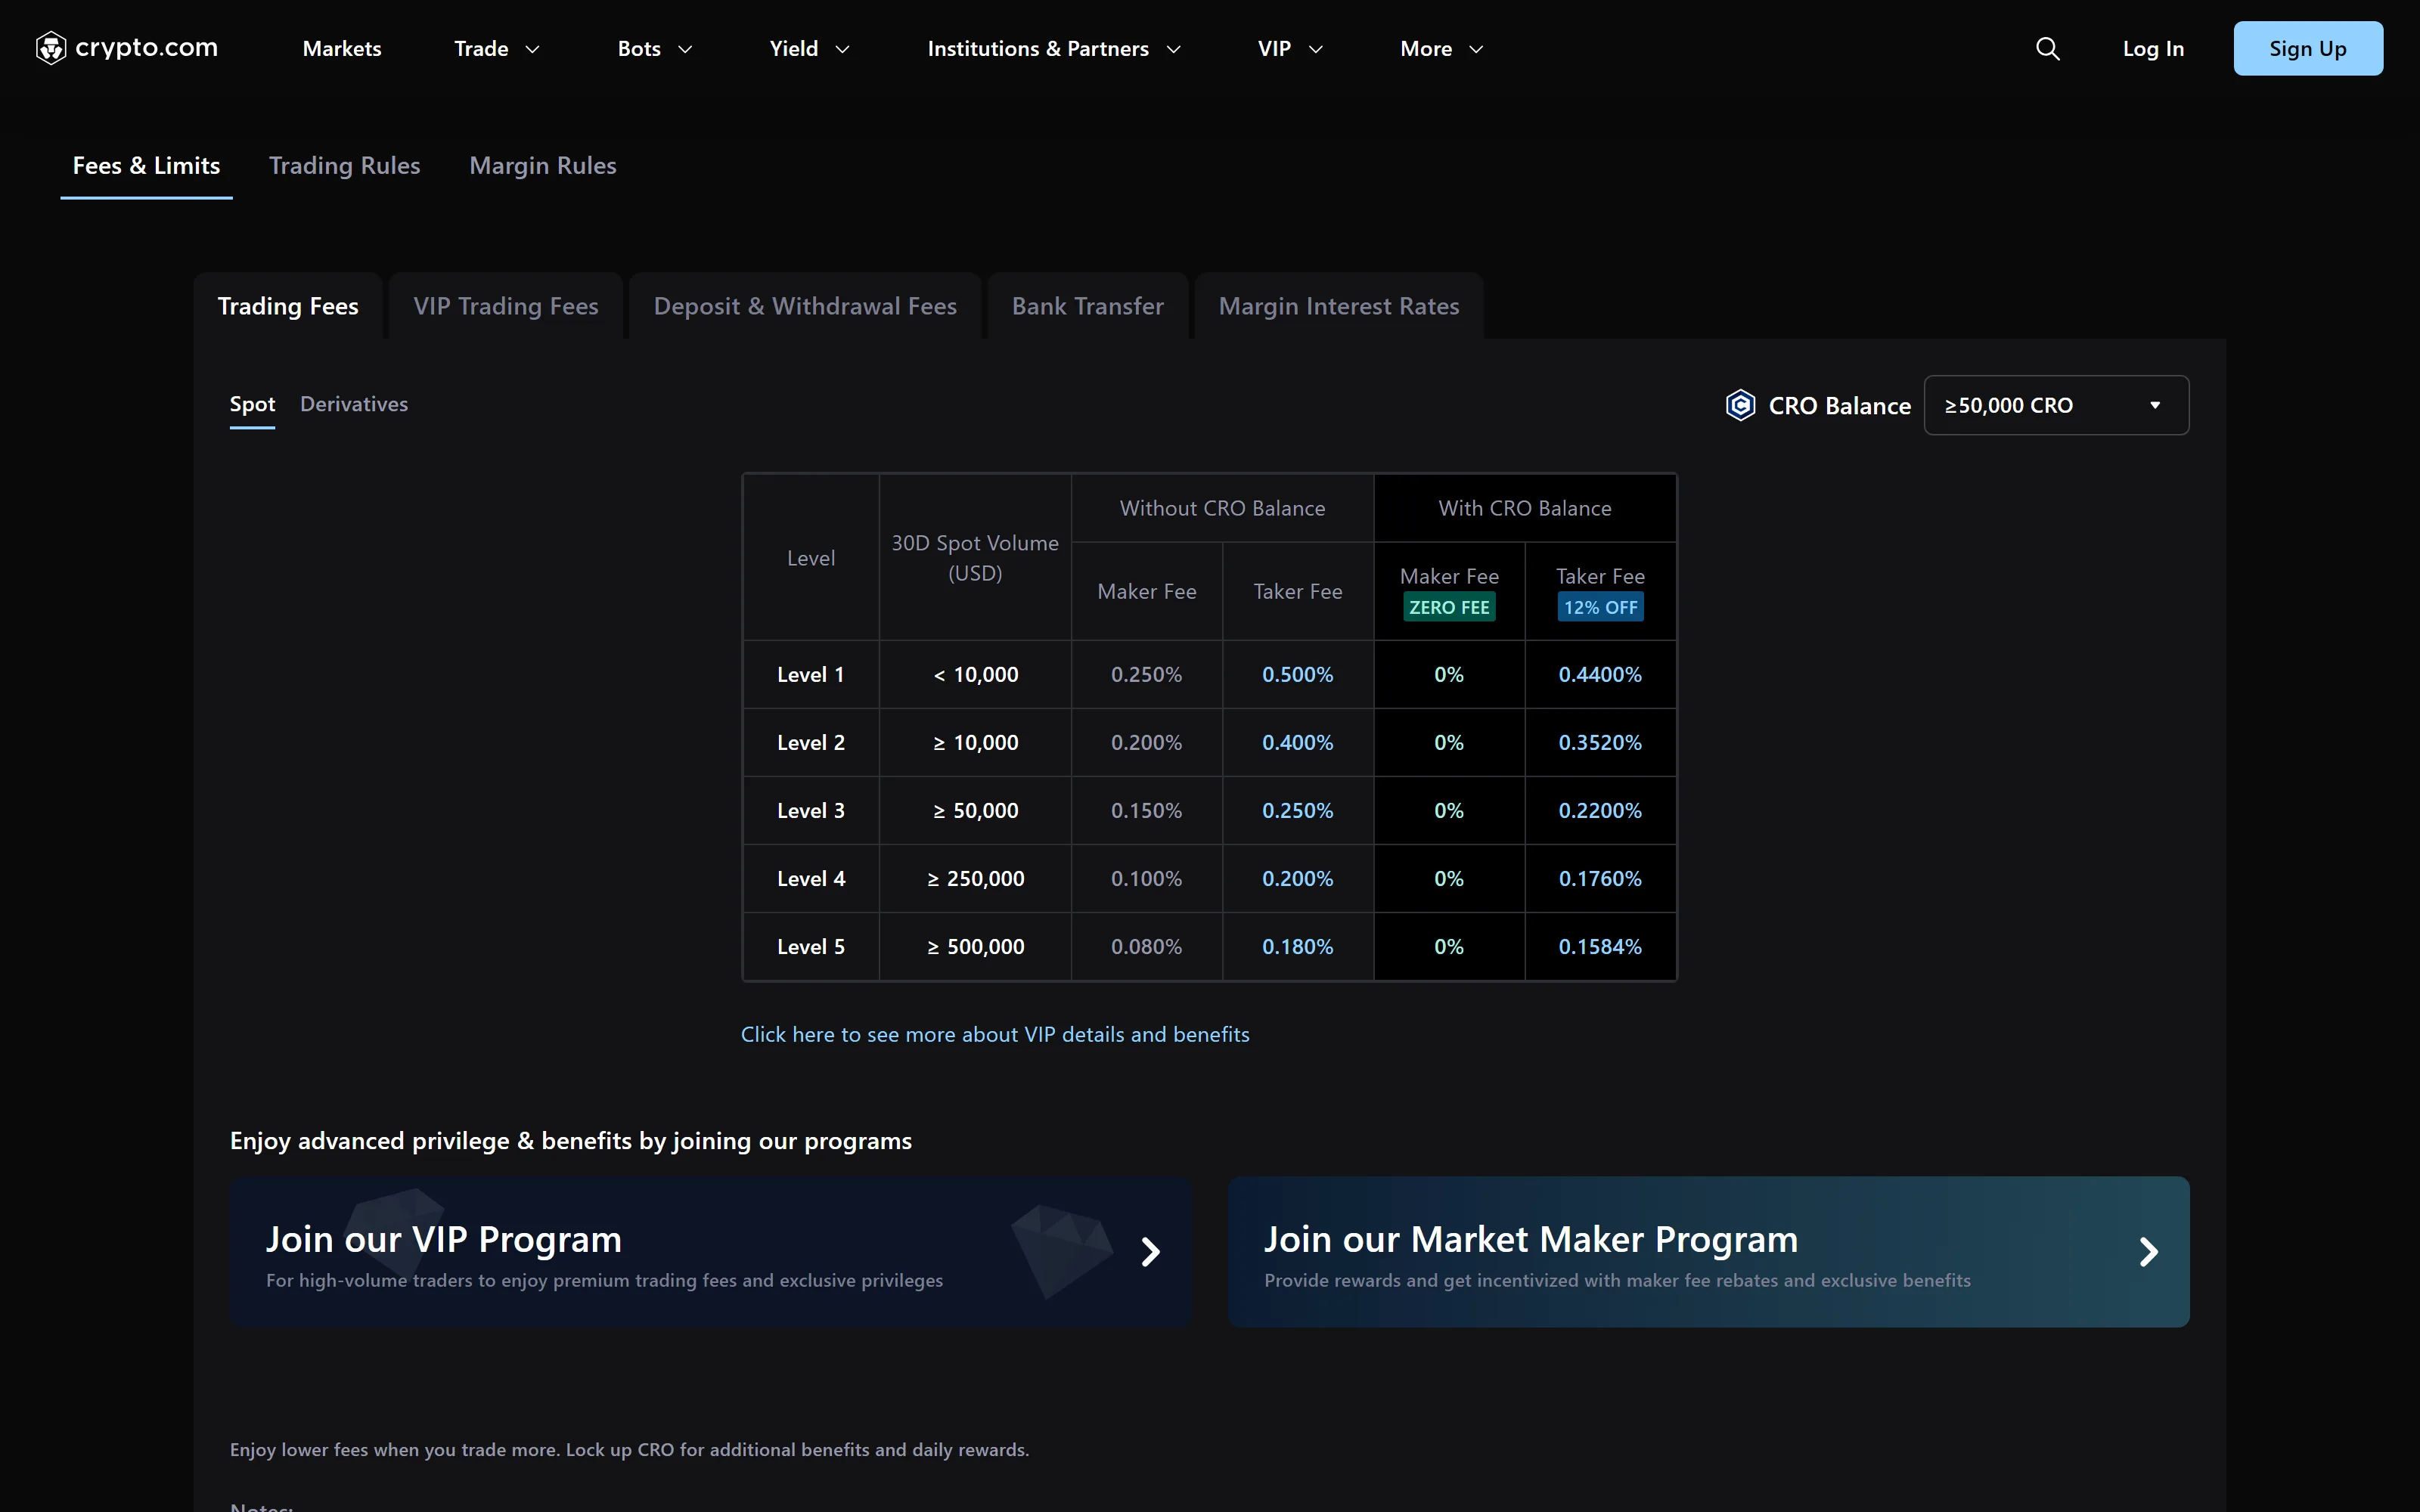Switch to the Derivatives sub-tab
This screenshot has height=1512, width=2420.
(x=354, y=404)
